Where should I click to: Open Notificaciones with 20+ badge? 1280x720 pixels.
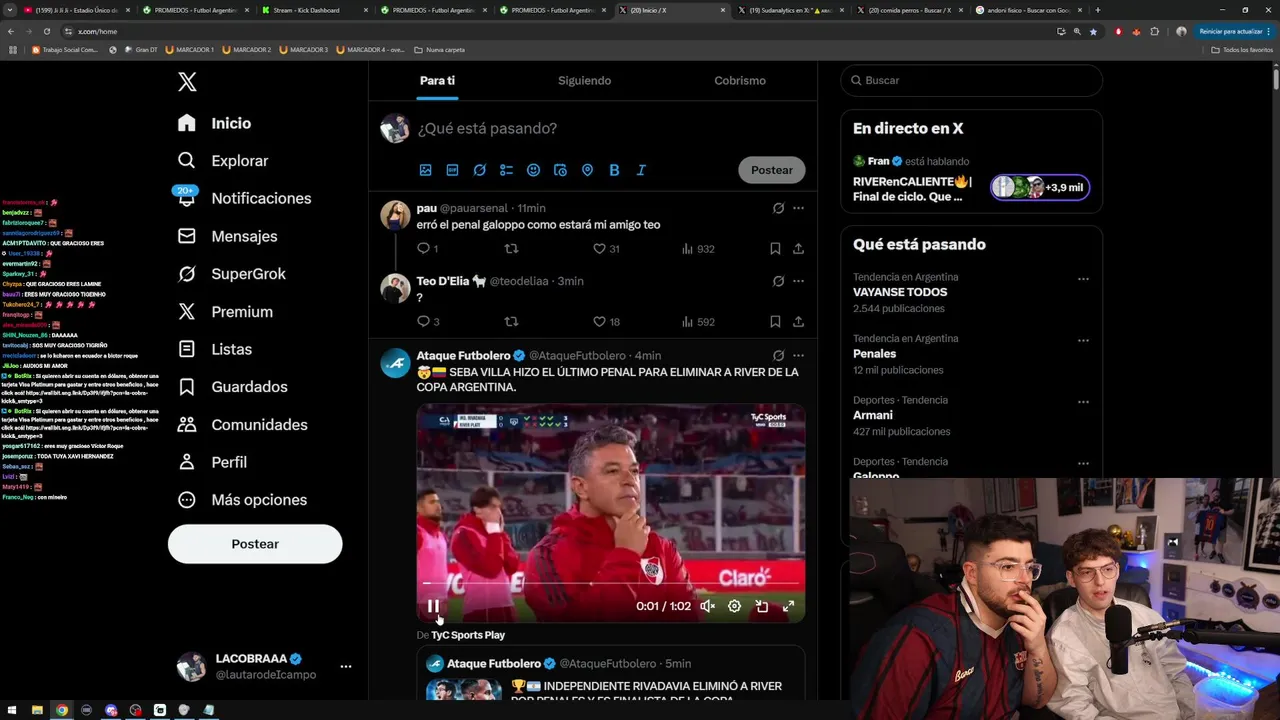(x=244, y=198)
